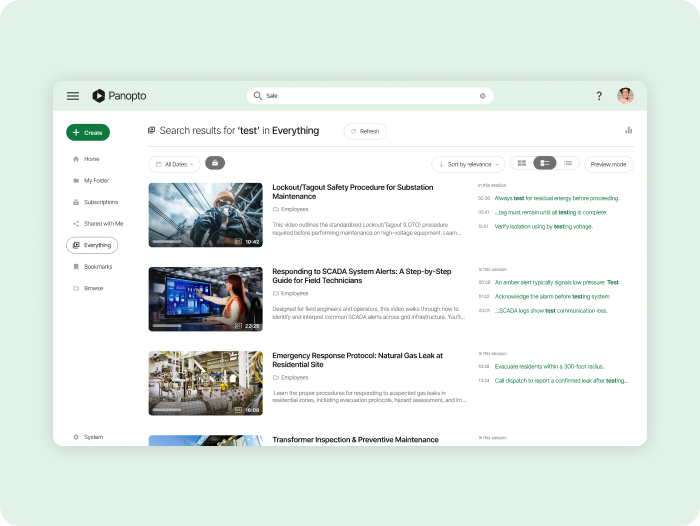The width and height of the screenshot is (700, 526).
Task: Toggle the briefcase filter button
Action: pyautogui.click(x=215, y=163)
